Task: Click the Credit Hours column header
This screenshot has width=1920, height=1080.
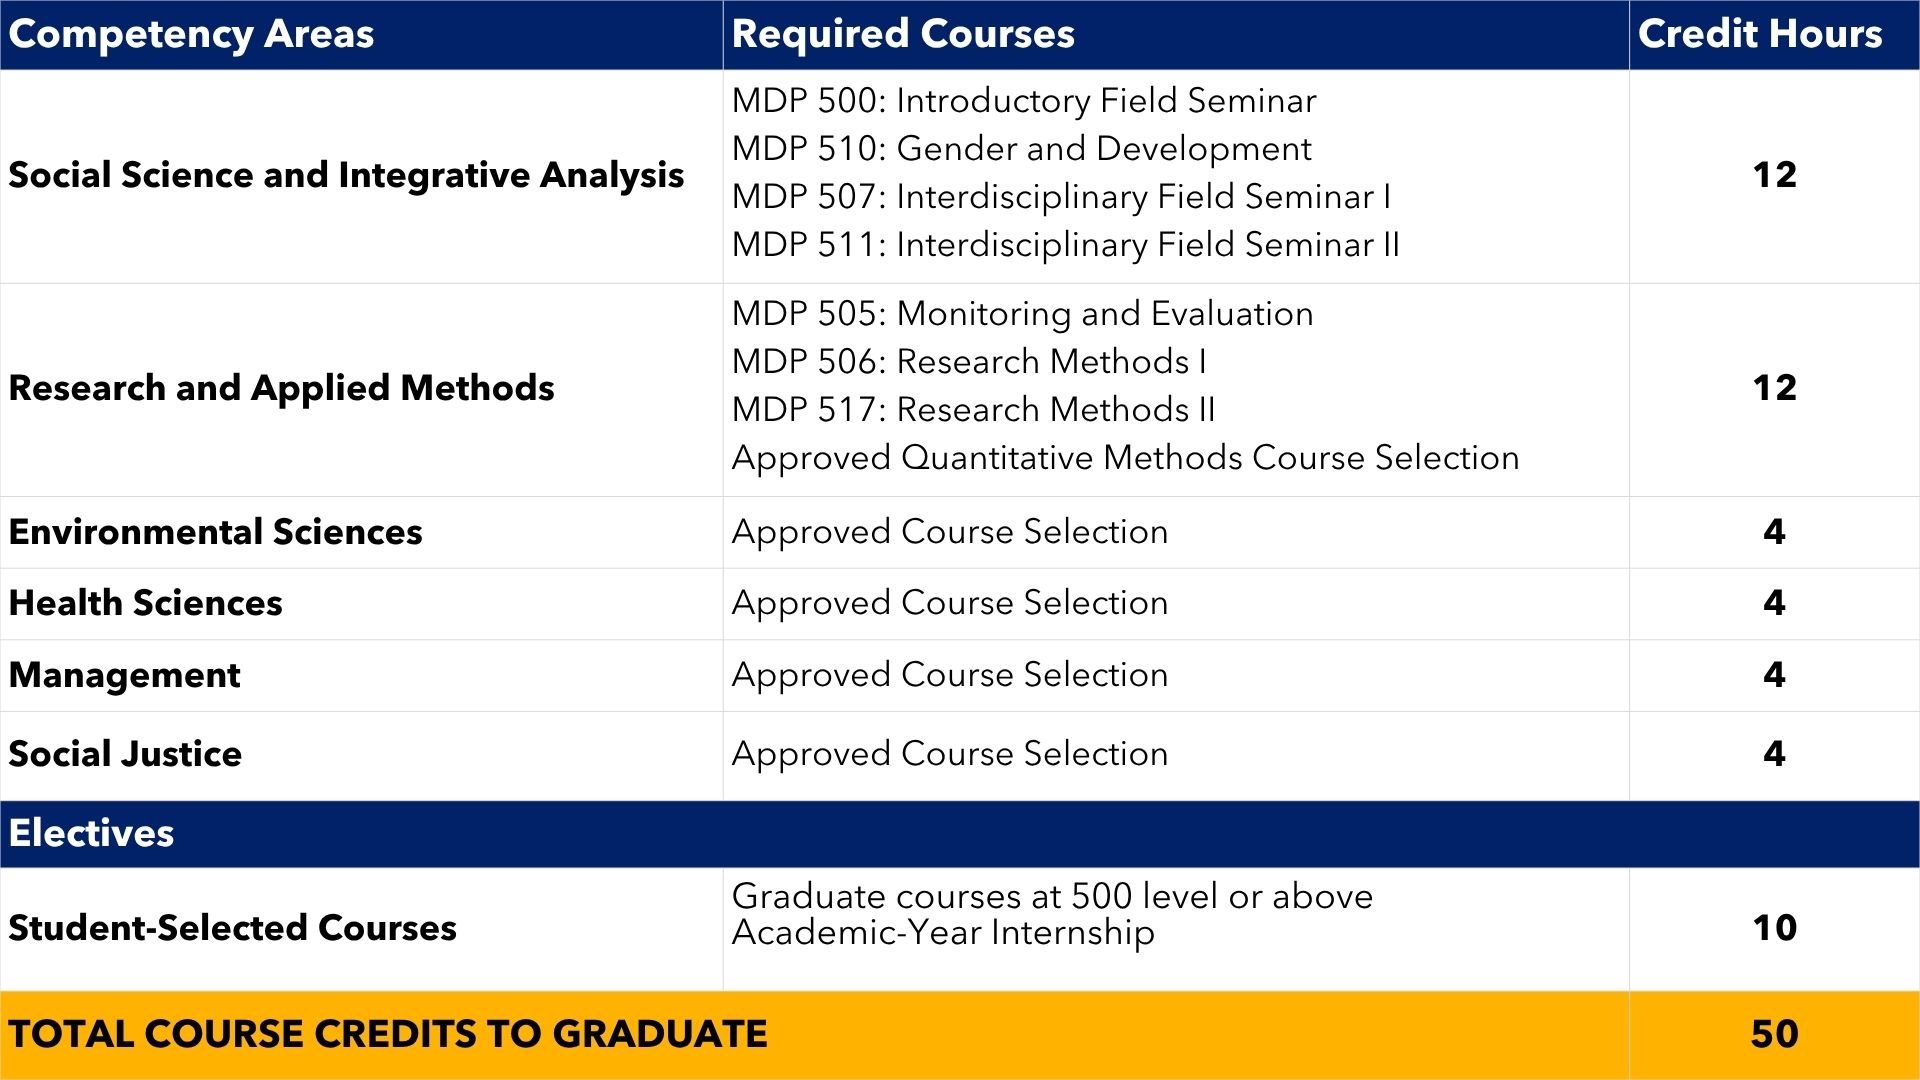Action: (x=1760, y=34)
